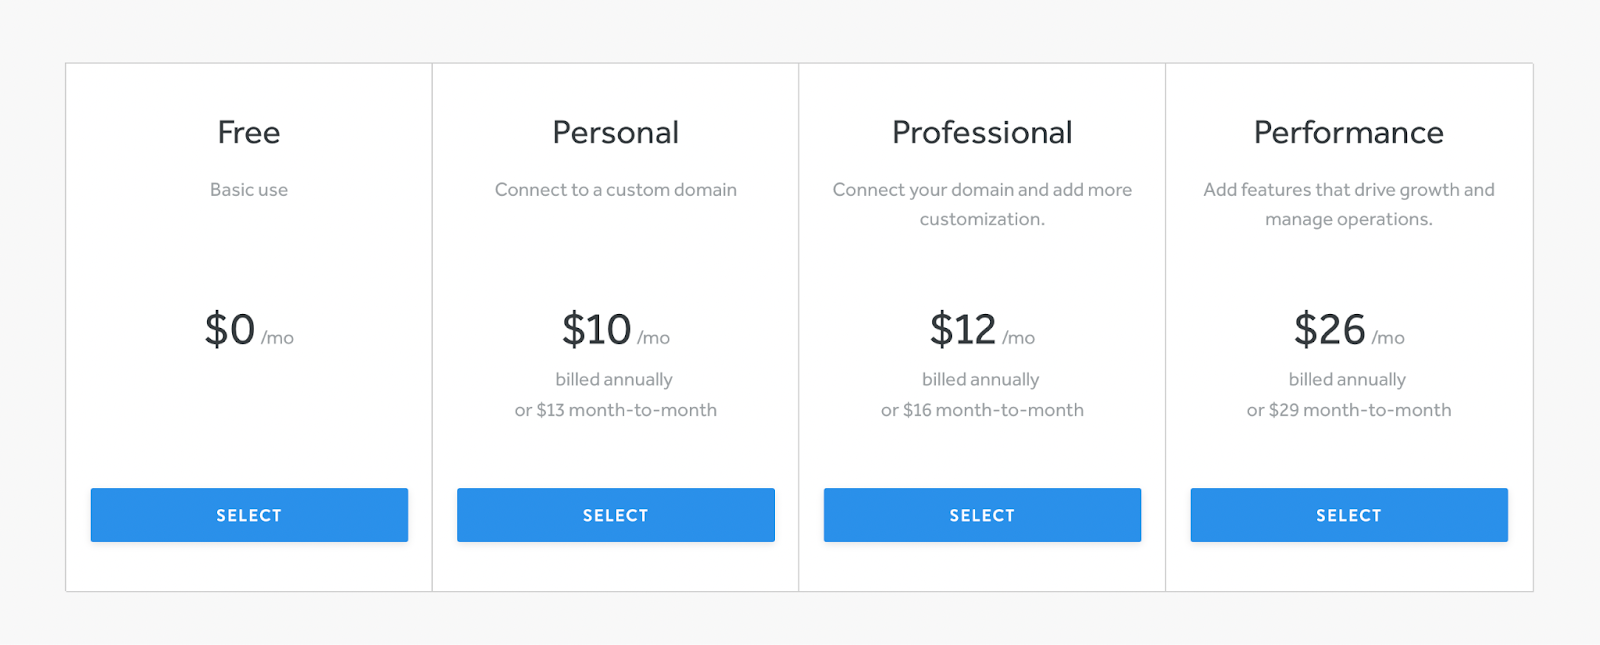1600x645 pixels.
Task: Select the Free plan button
Action: [249, 515]
